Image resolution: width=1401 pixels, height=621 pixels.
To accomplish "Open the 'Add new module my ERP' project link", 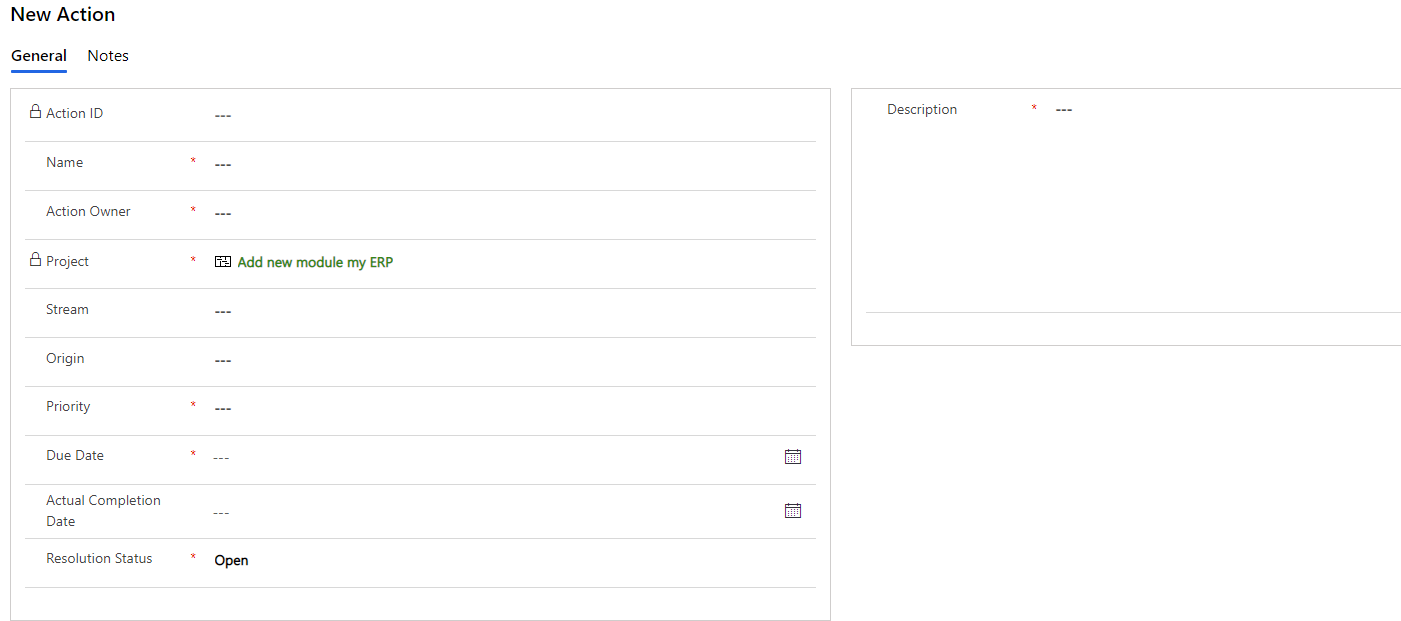I will (x=314, y=261).
